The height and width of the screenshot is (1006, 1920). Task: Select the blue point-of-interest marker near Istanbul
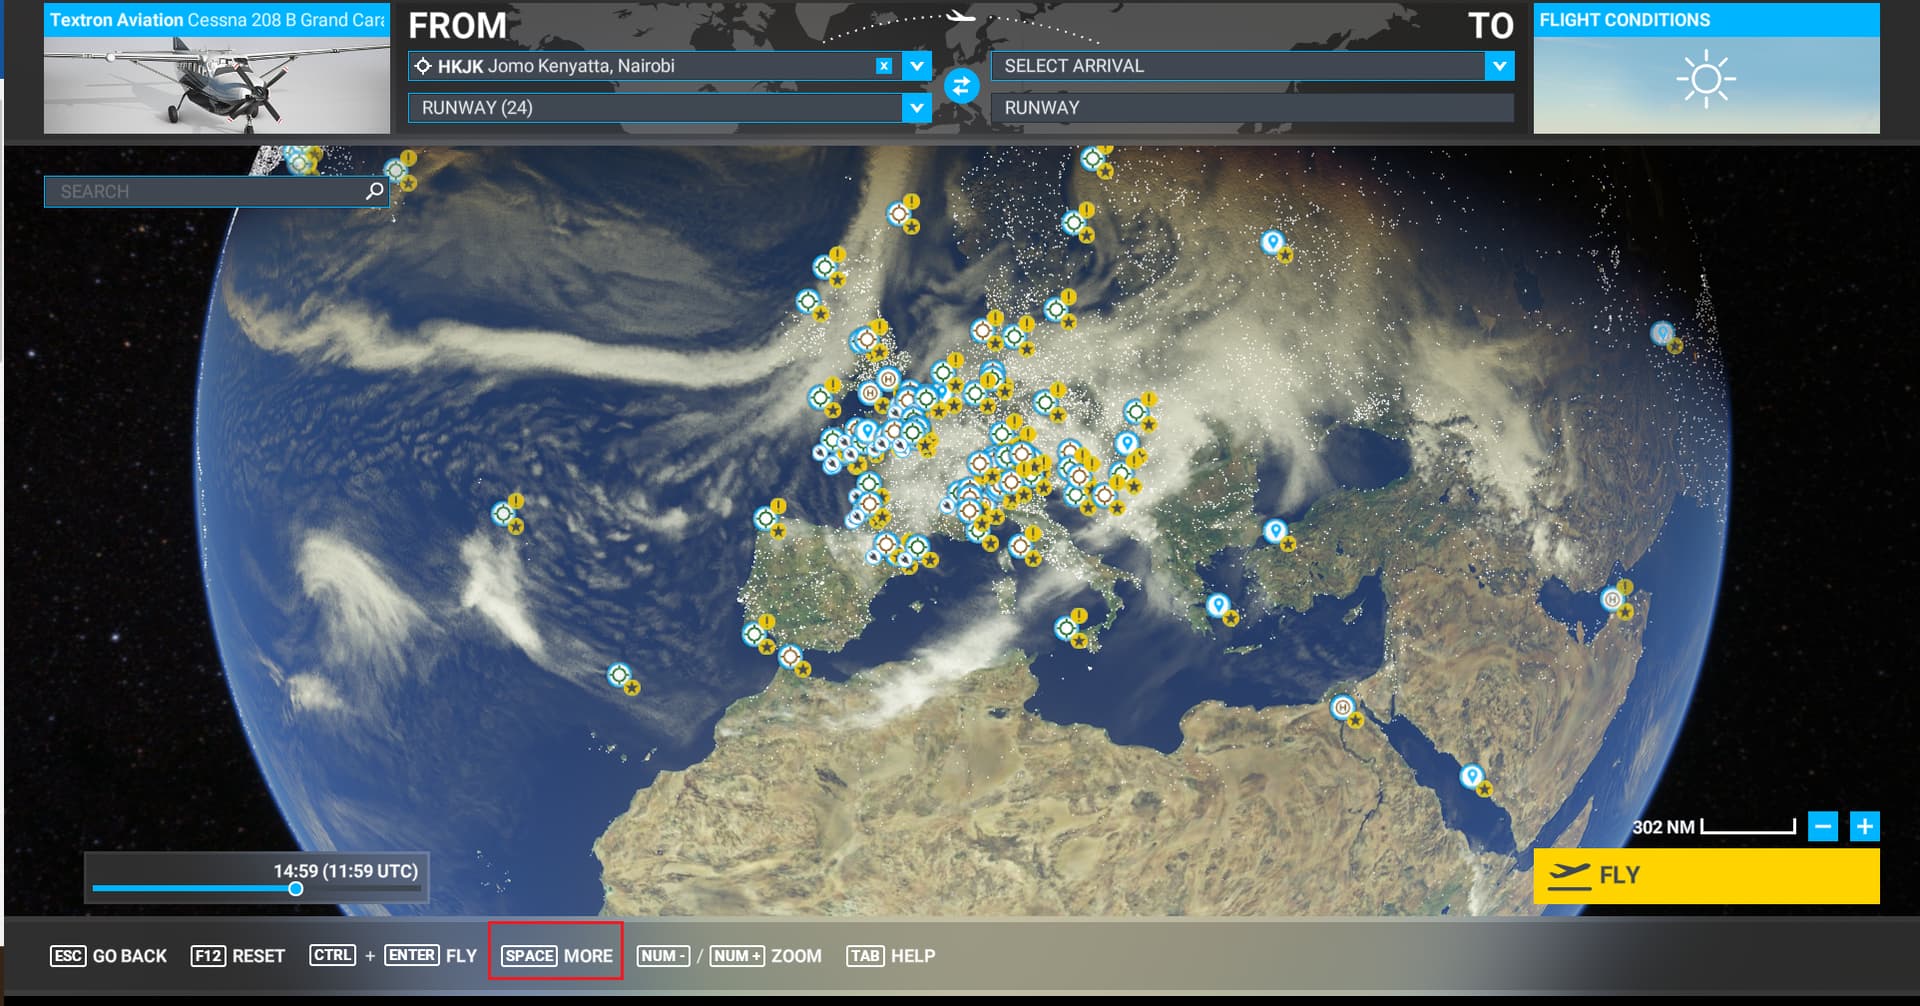(x=1275, y=530)
